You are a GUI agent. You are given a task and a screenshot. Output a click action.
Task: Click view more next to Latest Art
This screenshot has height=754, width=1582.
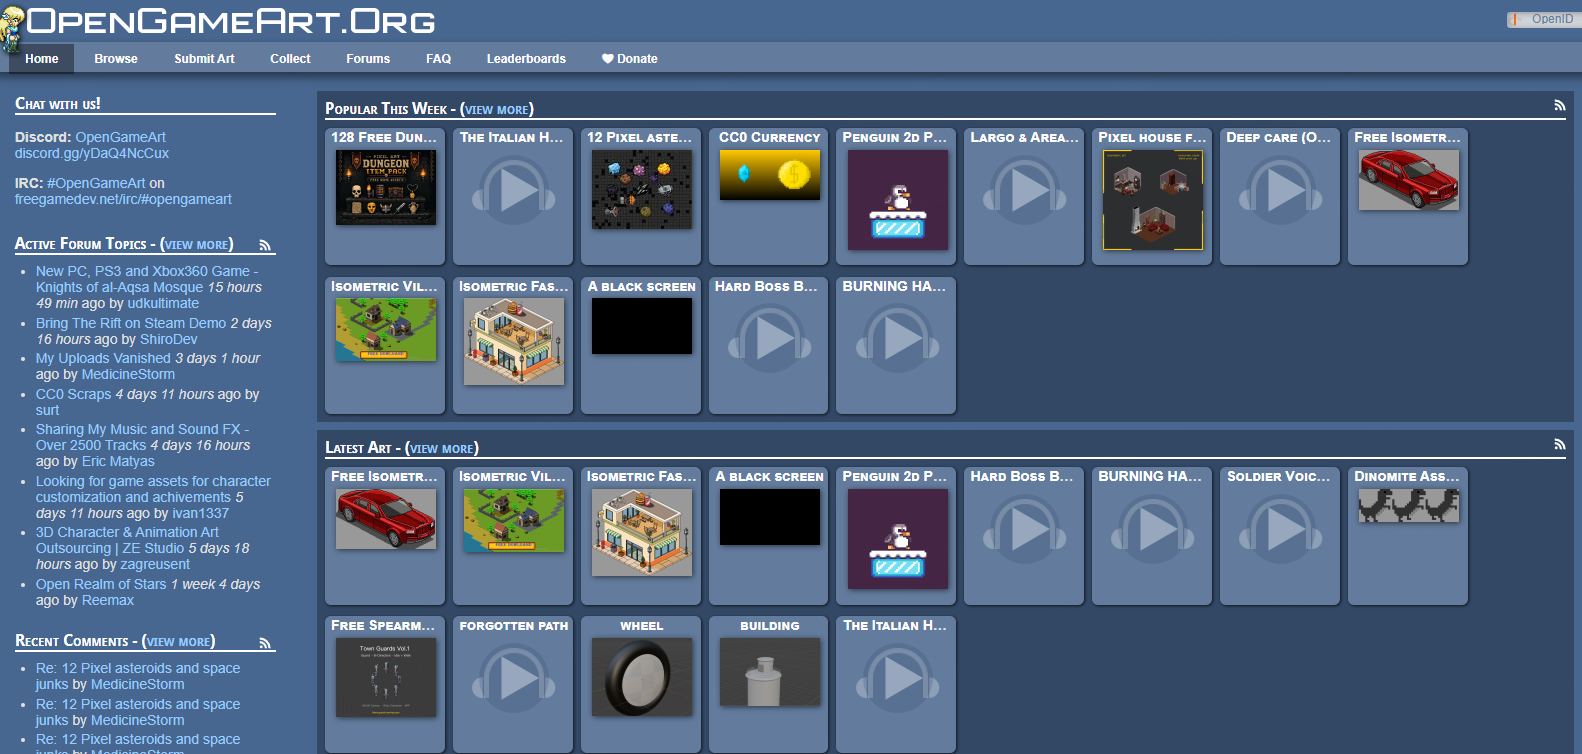pos(442,448)
